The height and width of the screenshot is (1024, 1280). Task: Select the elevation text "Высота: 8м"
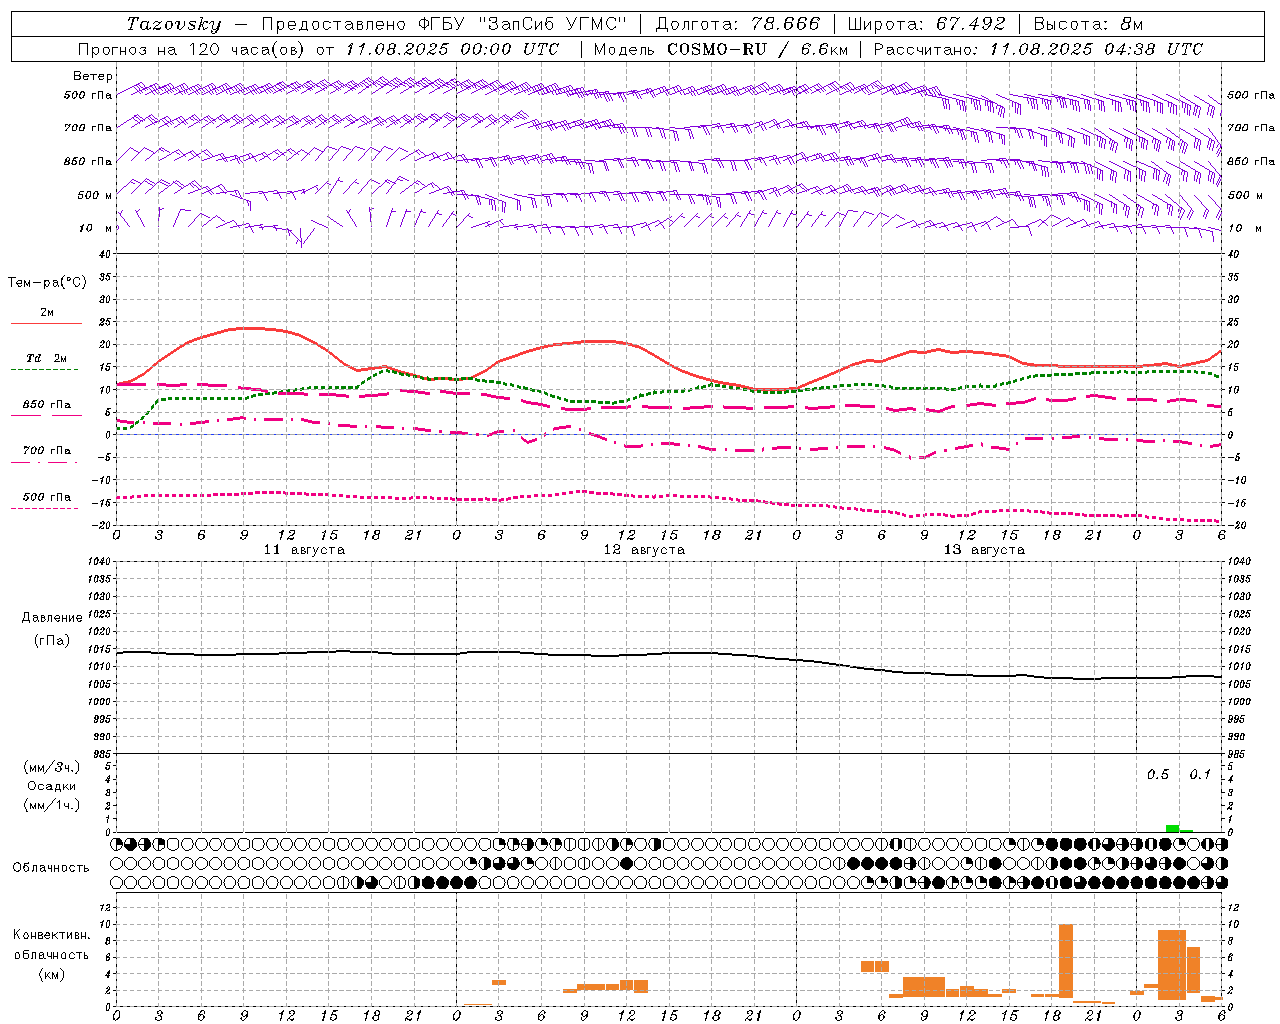point(1088,24)
